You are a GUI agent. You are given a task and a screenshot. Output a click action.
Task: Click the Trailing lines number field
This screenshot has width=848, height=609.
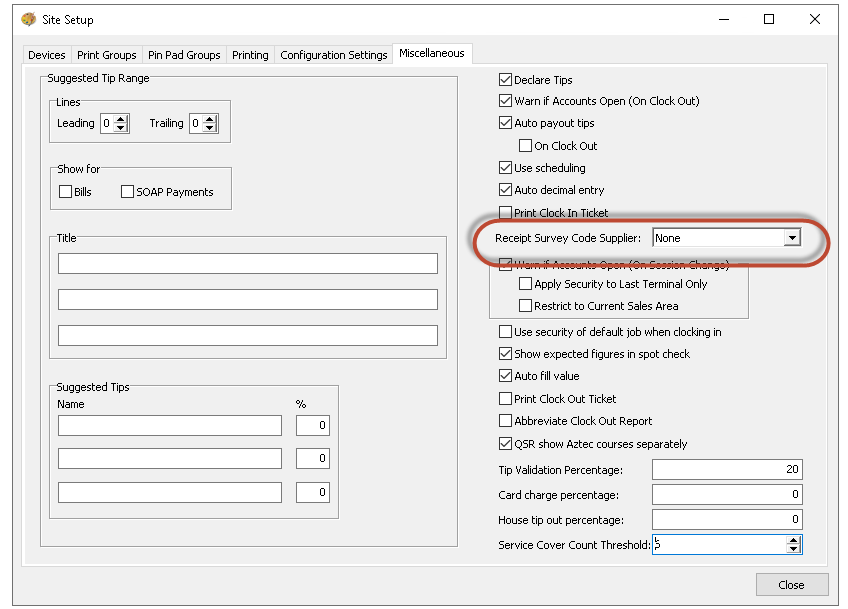point(197,123)
